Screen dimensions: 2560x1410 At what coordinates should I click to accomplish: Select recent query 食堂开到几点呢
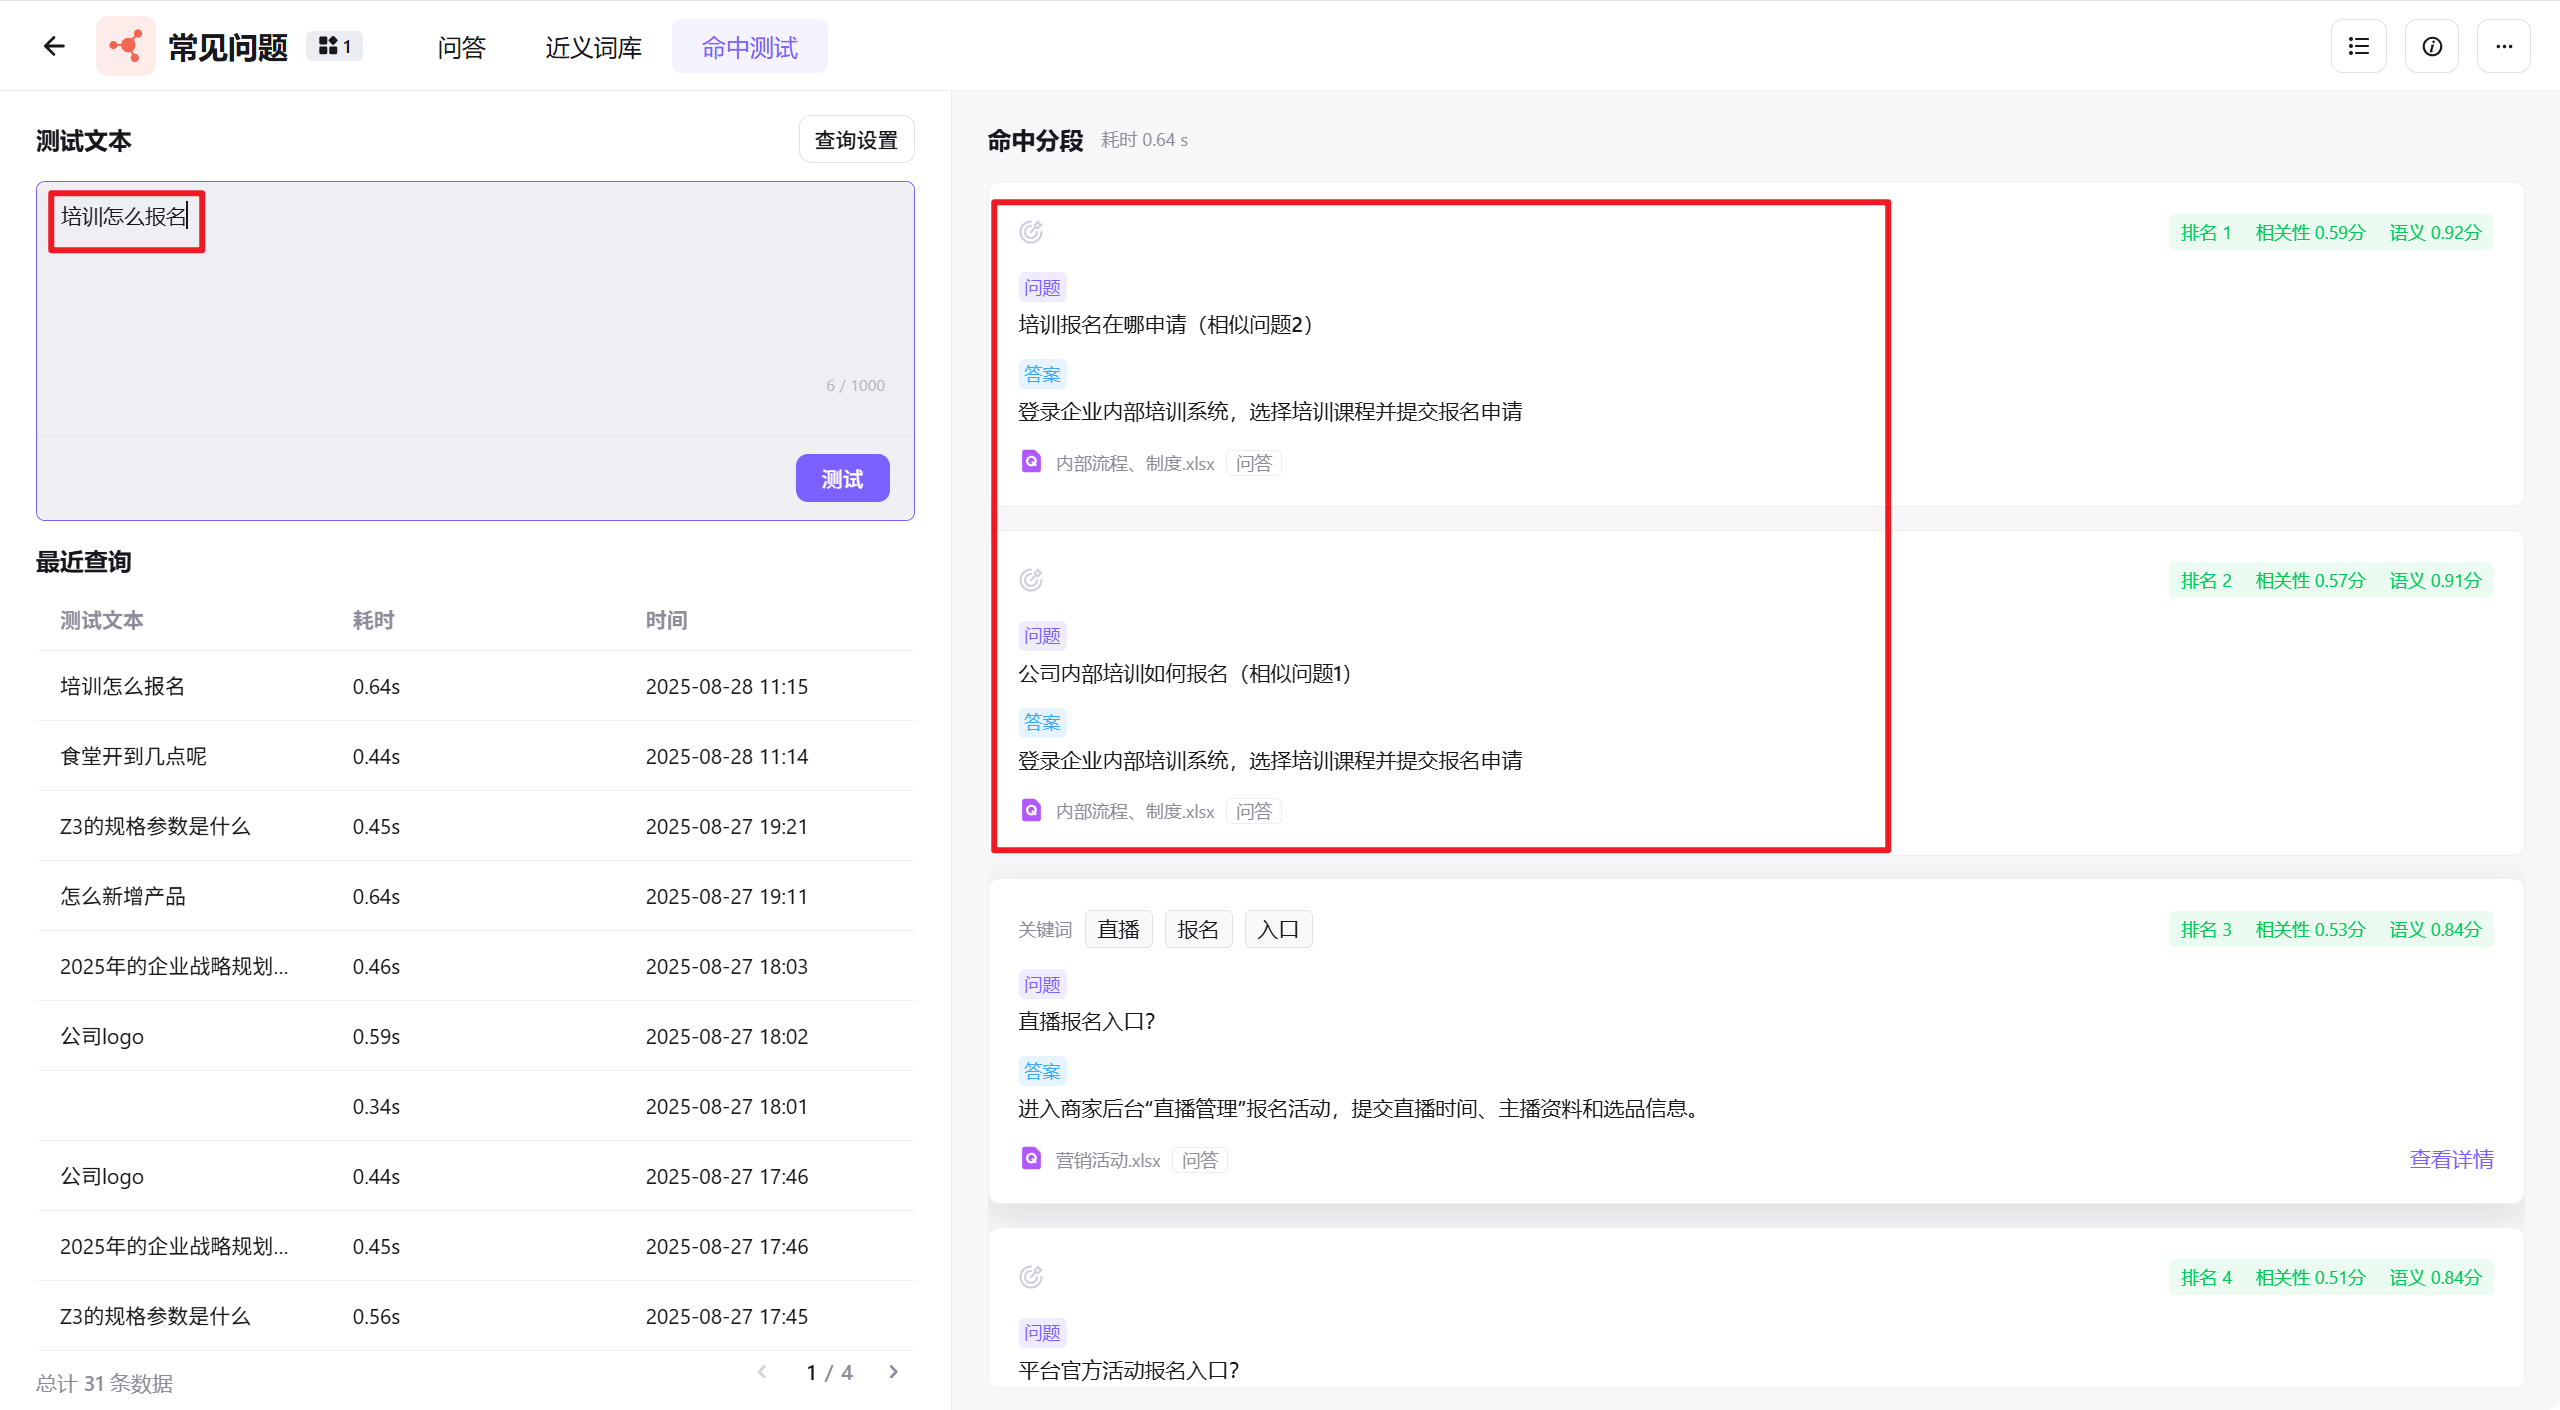(134, 756)
